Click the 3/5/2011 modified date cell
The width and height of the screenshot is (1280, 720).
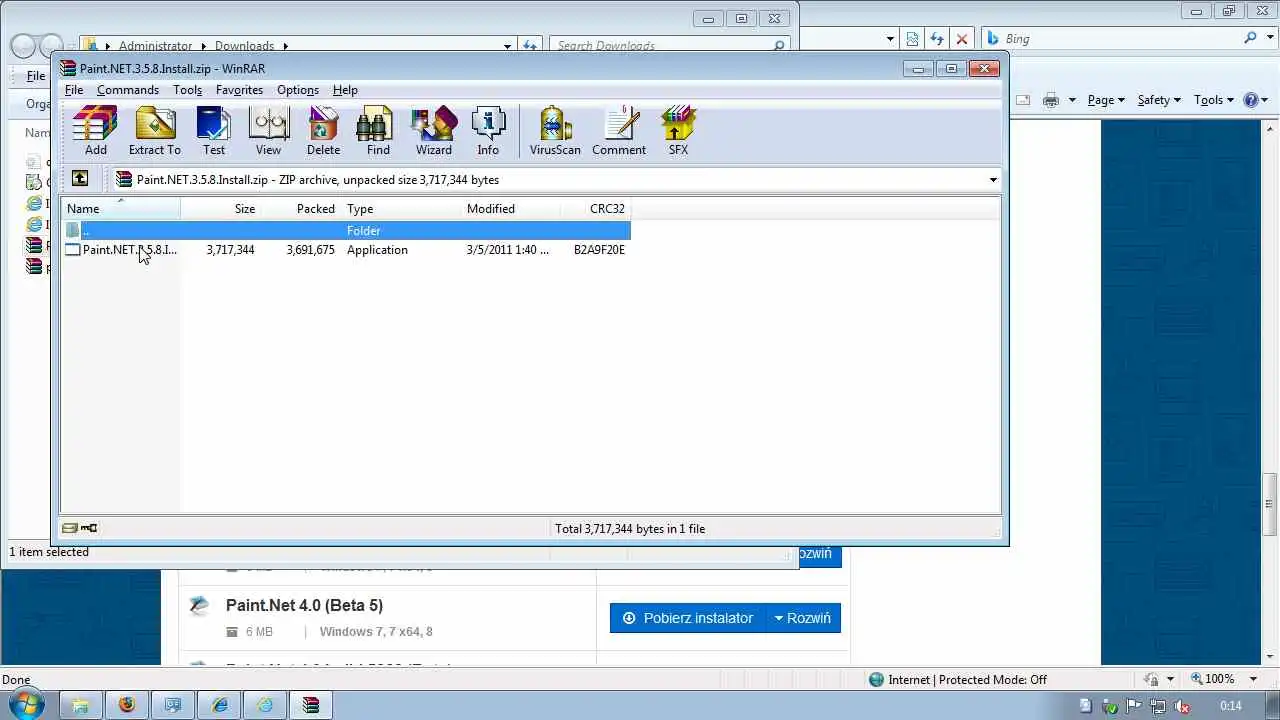click(507, 250)
